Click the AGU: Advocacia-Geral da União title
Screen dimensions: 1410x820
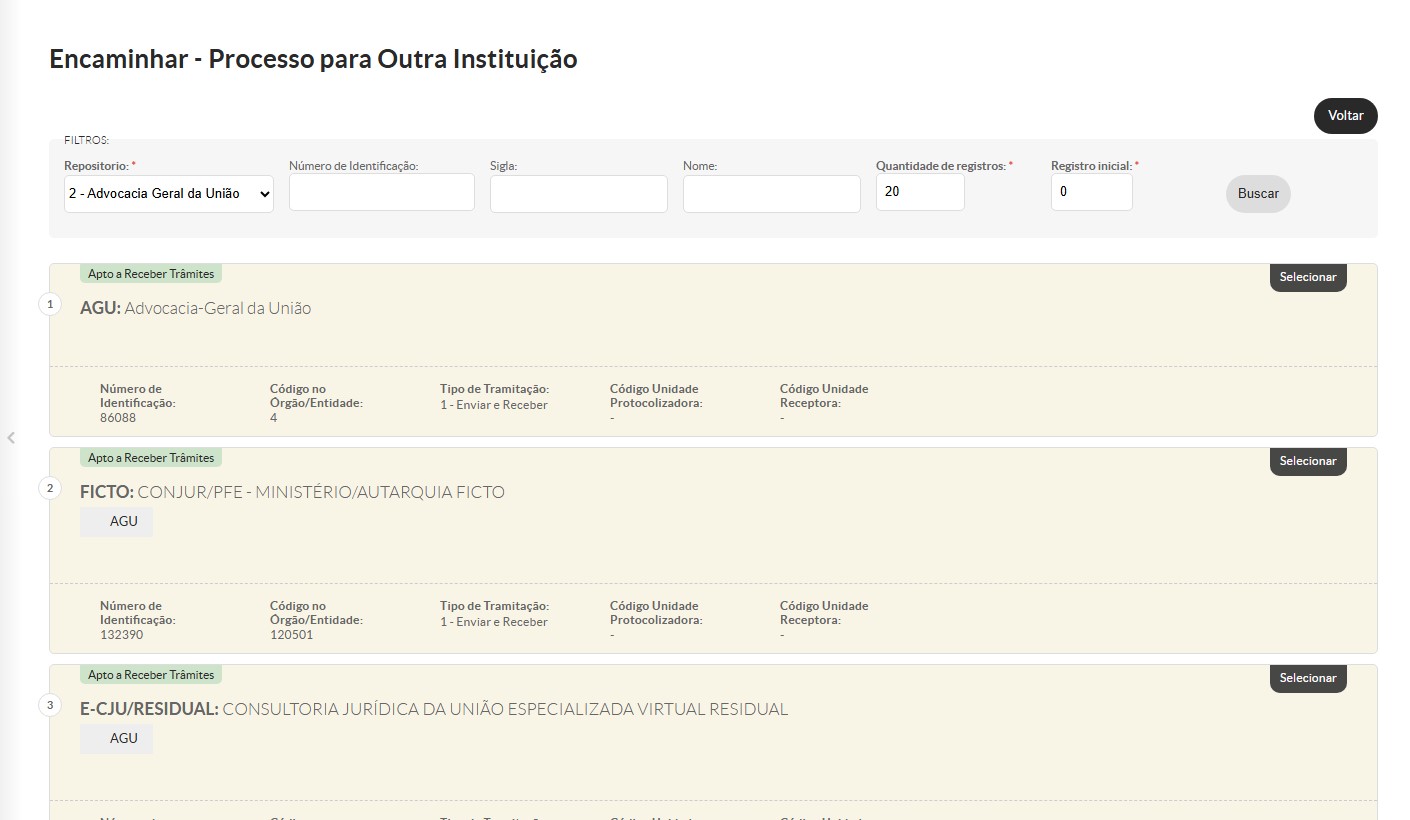[195, 308]
